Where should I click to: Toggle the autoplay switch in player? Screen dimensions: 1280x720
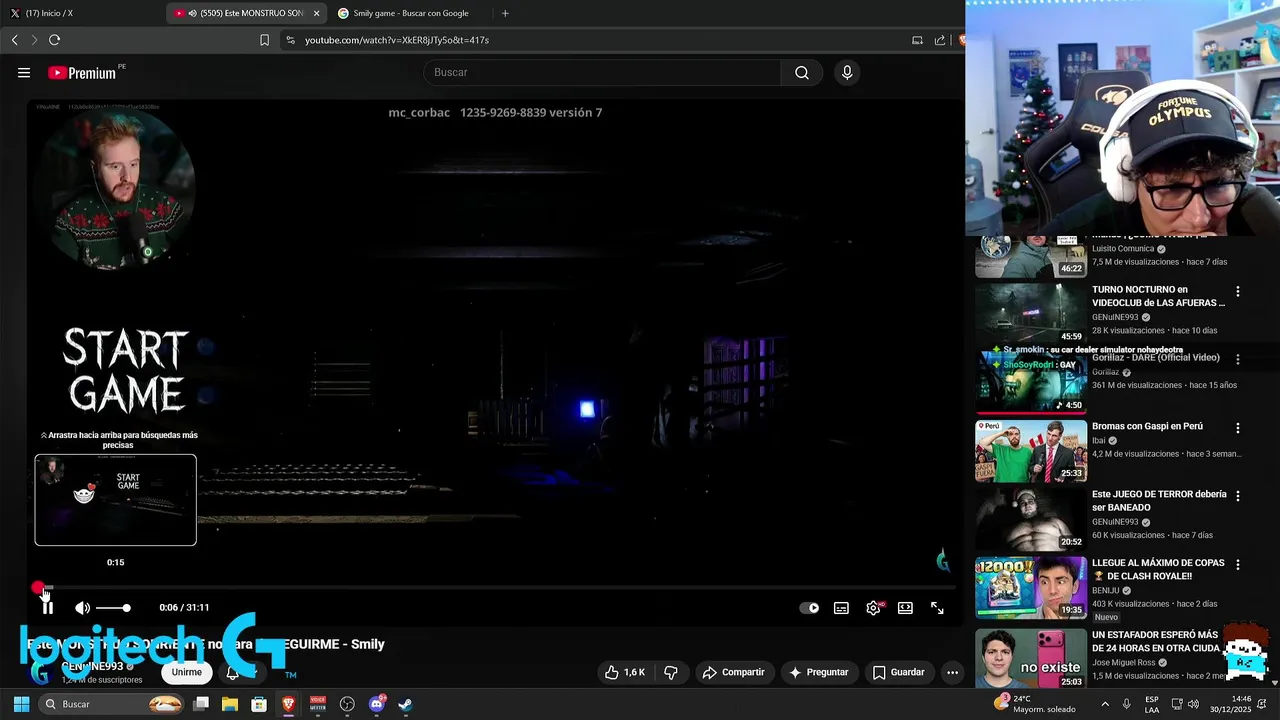click(x=809, y=608)
